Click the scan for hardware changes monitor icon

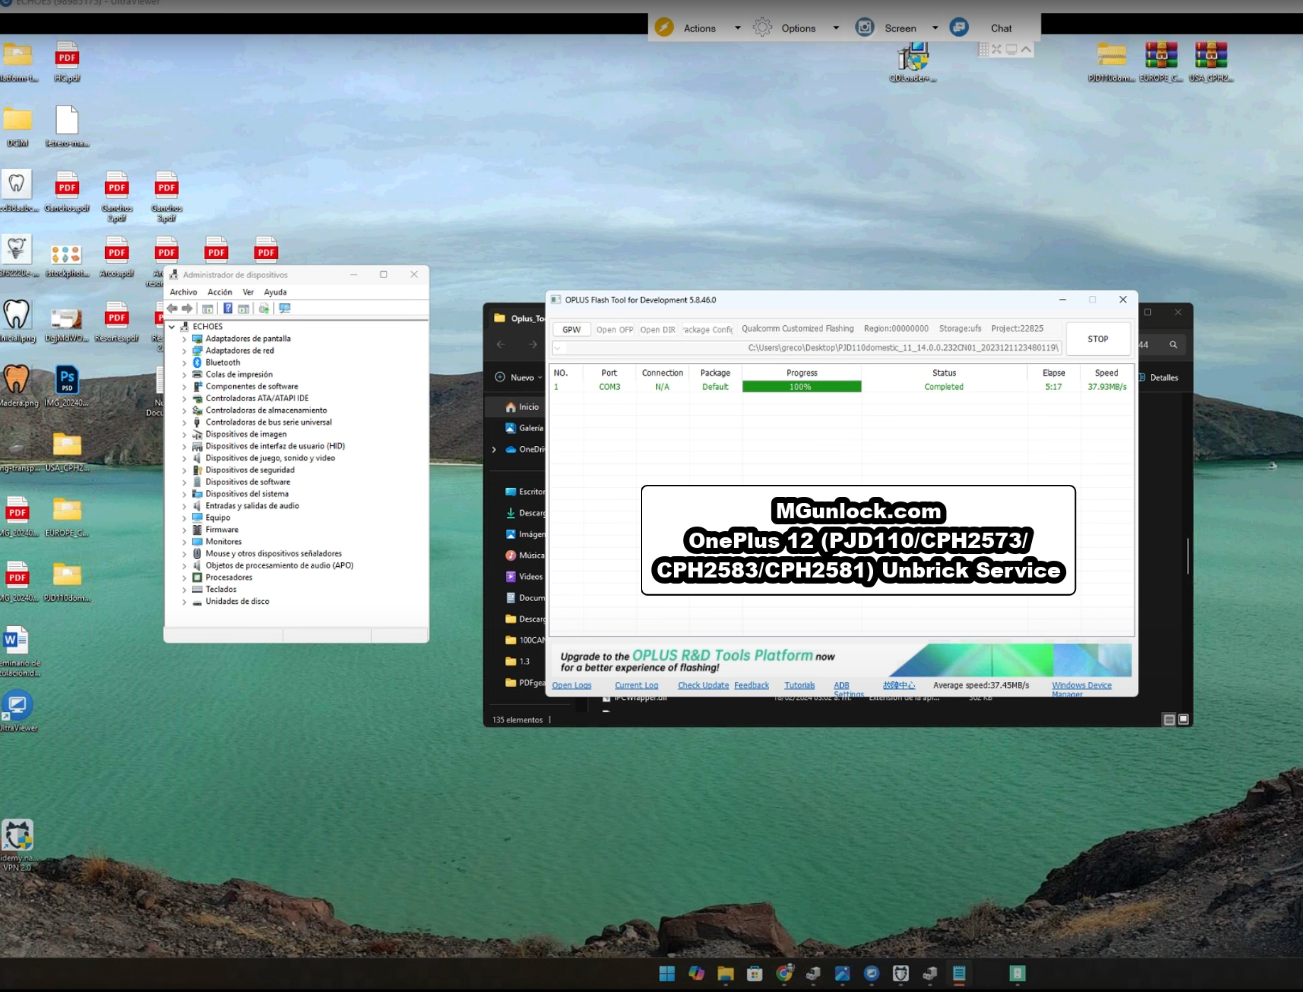(285, 309)
